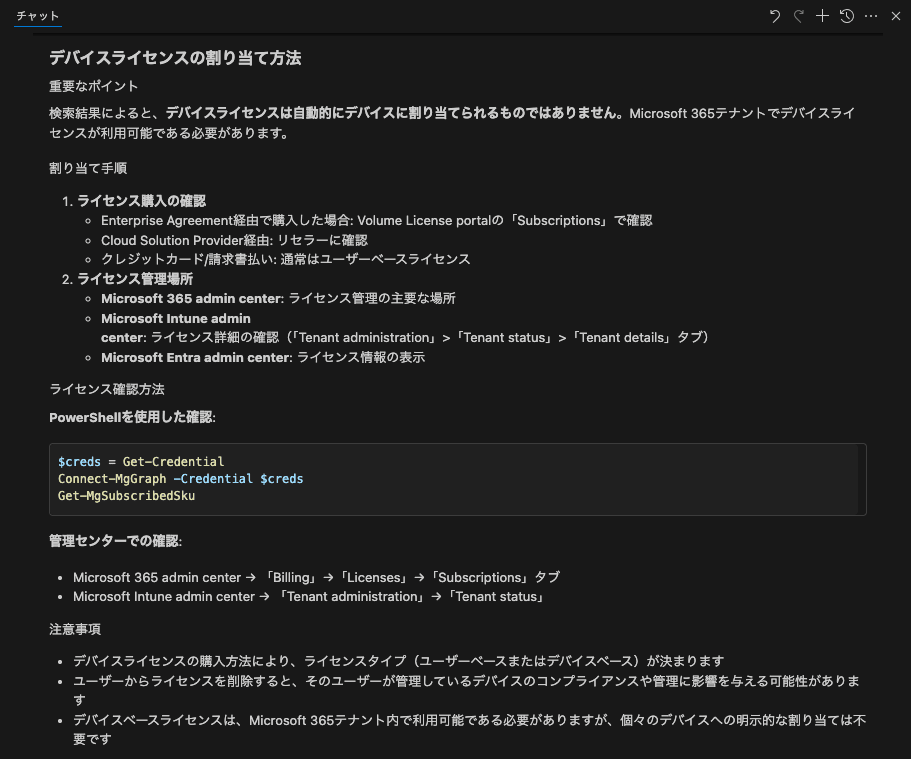911x759 pixels.
Task: Click list item ライセンス購入の確認
Action: point(141,201)
